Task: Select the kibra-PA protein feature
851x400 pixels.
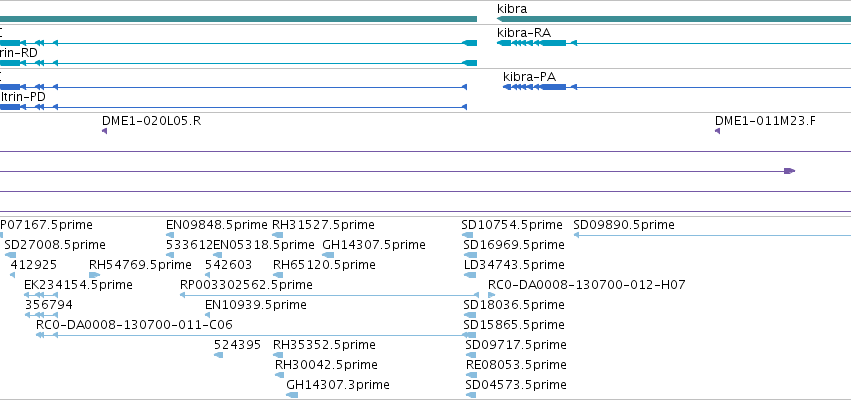Action: (677, 87)
